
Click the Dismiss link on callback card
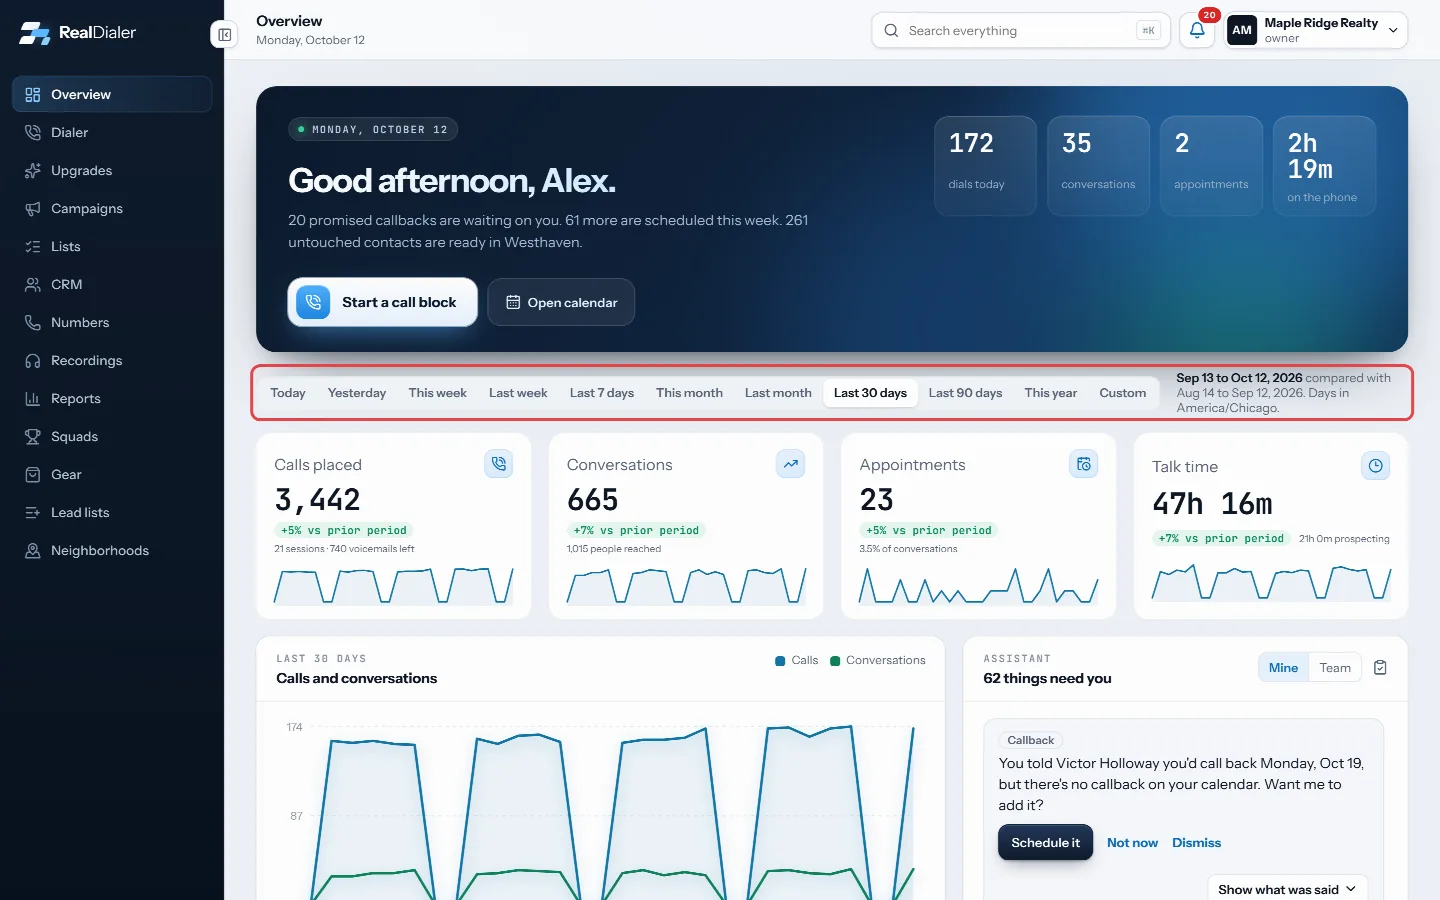pyautogui.click(x=1196, y=843)
